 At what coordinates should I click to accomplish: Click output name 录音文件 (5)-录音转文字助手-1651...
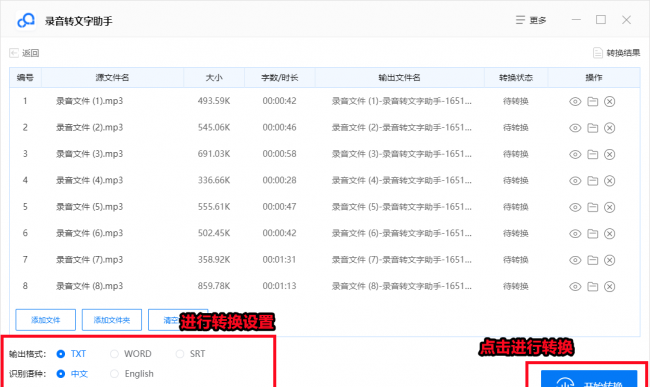pos(401,207)
